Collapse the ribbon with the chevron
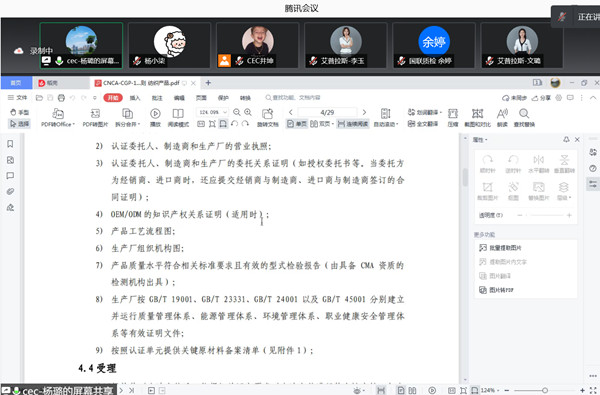 click(x=593, y=98)
